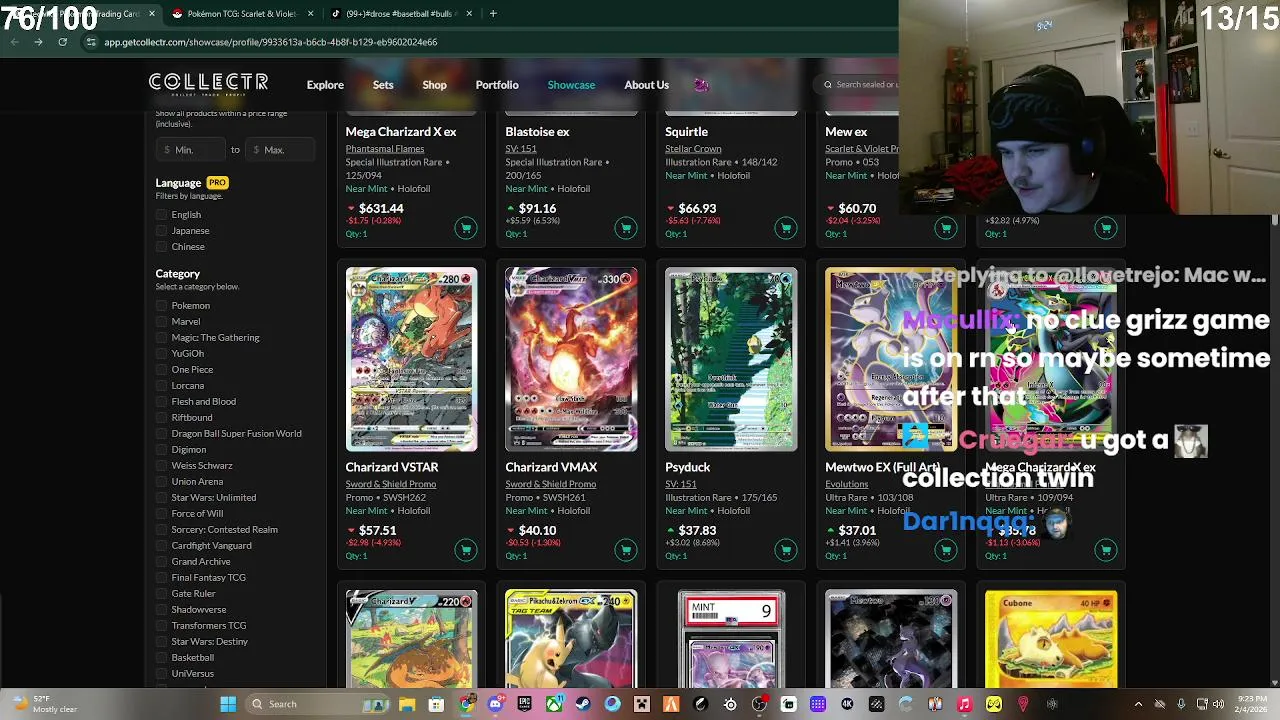Check the Marvel category
This screenshot has height=720, width=1280.
pos(161,322)
